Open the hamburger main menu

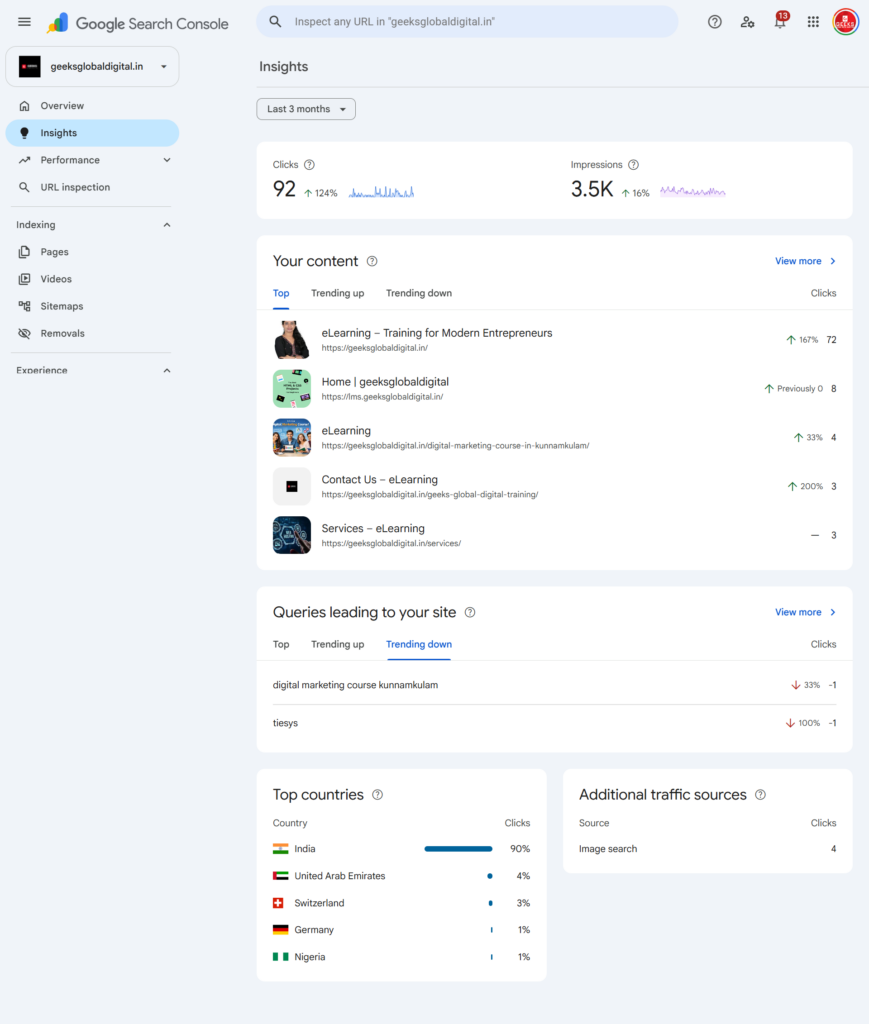click(x=24, y=22)
